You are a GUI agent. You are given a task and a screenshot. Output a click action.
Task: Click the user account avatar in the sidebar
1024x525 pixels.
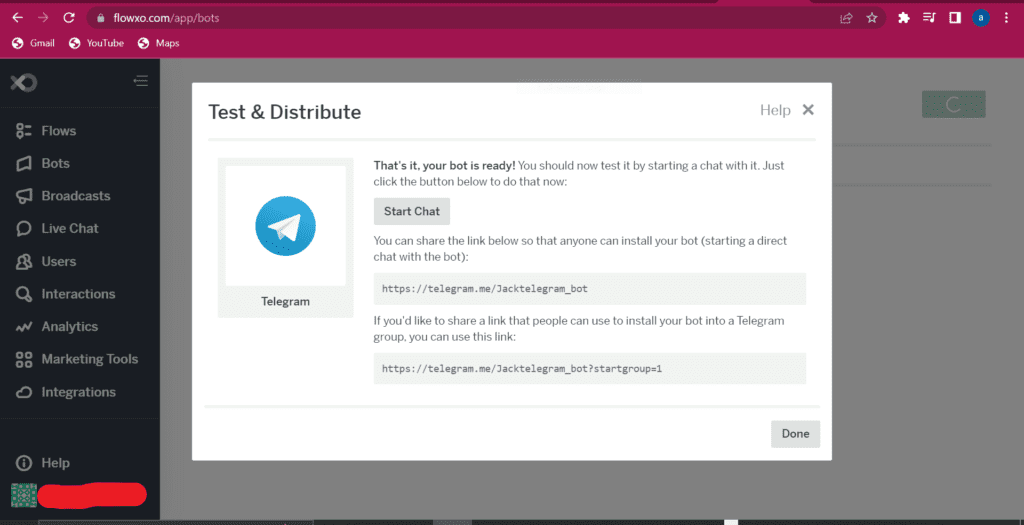[x=24, y=496]
